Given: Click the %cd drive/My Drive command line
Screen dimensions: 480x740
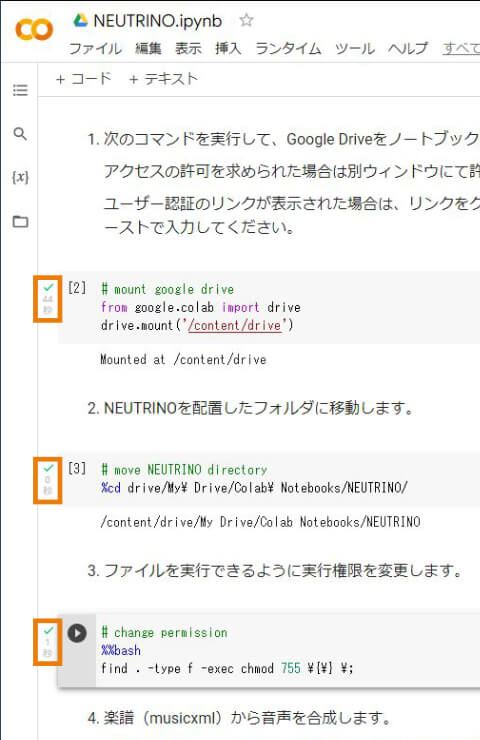Looking at the screenshot, I should [x=254, y=488].
